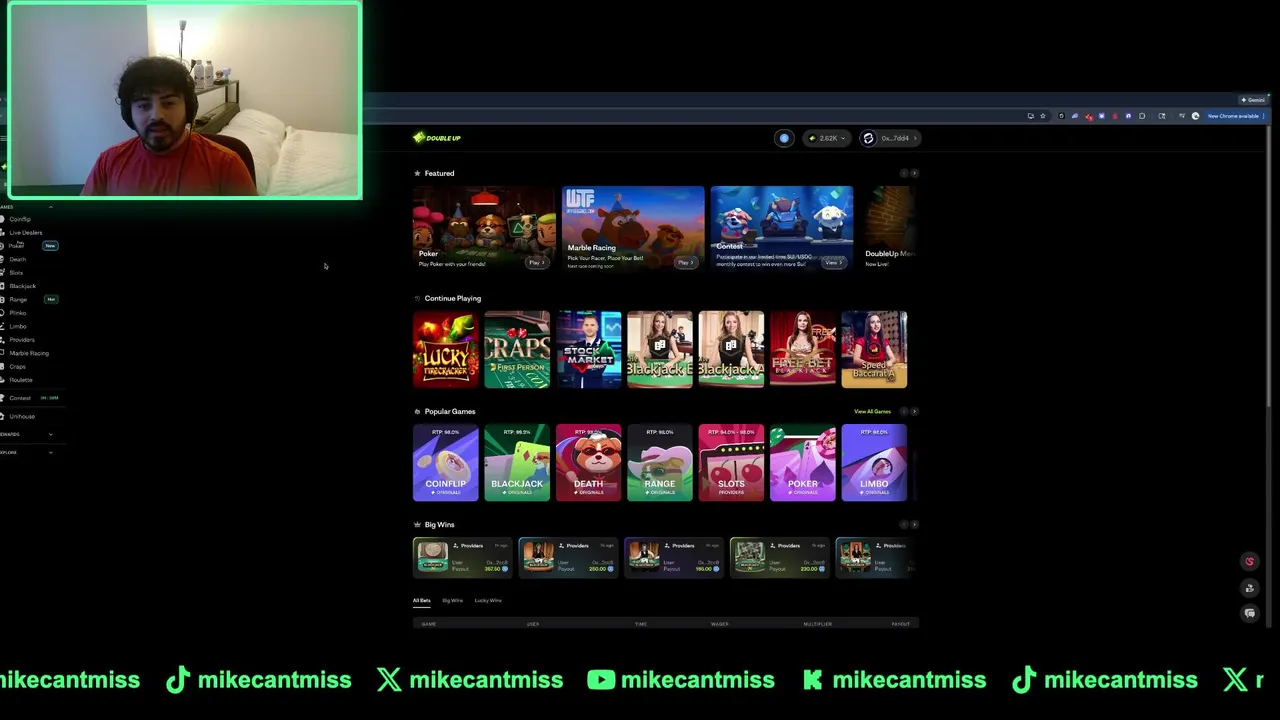Screen dimensions: 1280x720
Task: Open Coinflip from the sidebar
Action: [19, 219]
